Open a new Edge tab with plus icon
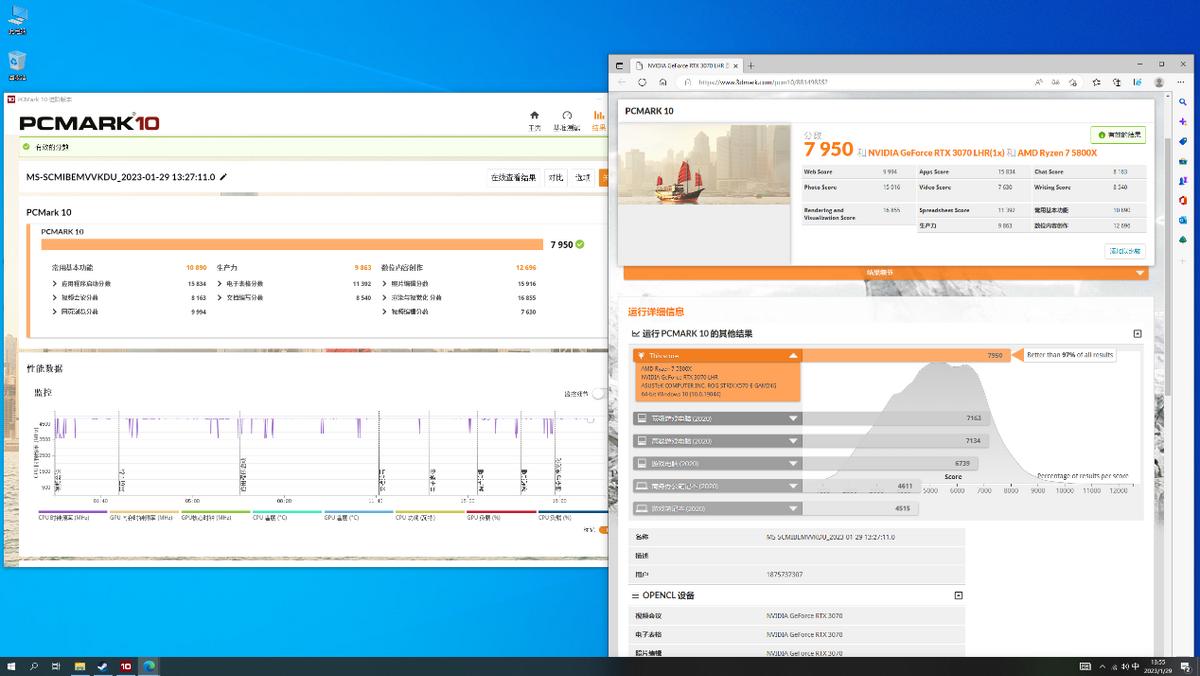Image resolution: width=1200 pixels, height=676 pixels. [751, 66]
